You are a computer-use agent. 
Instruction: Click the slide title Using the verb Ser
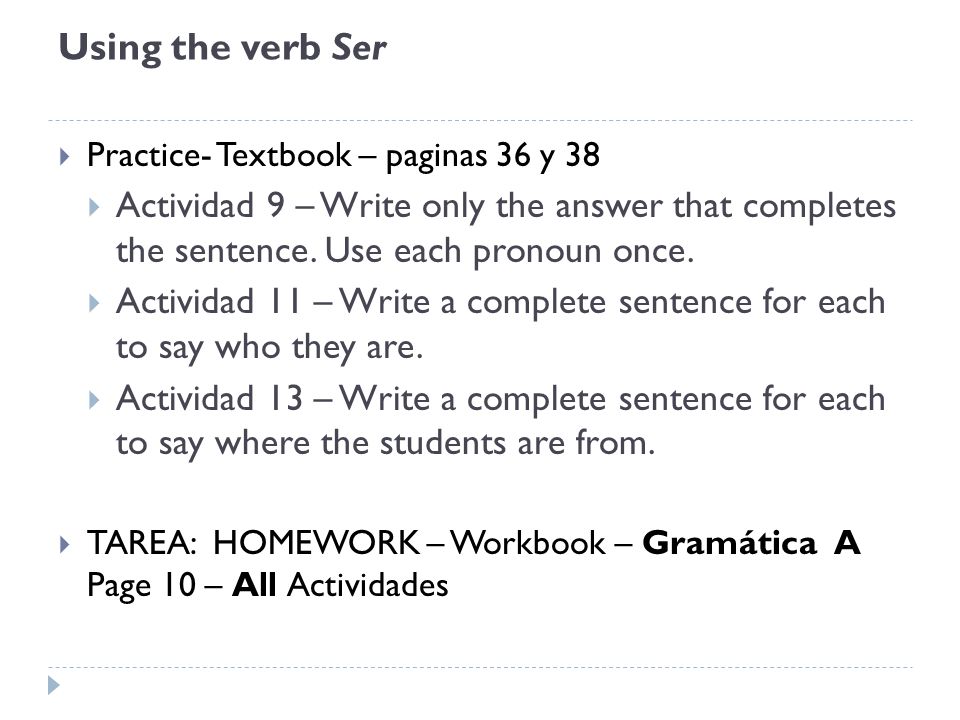pyautogui.click(x=222, y=48)
